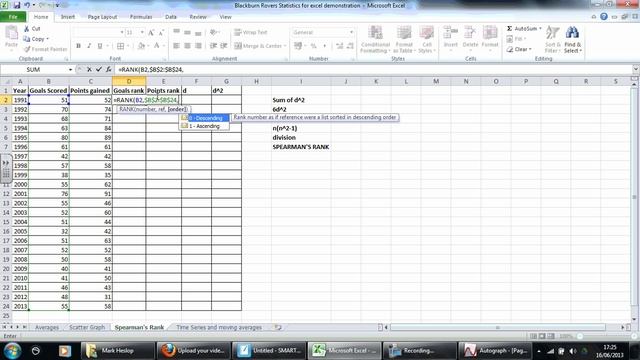The image size is (640, 360).
Task: Switch to Recording taskbar button
Action: [x=420, y=351]
